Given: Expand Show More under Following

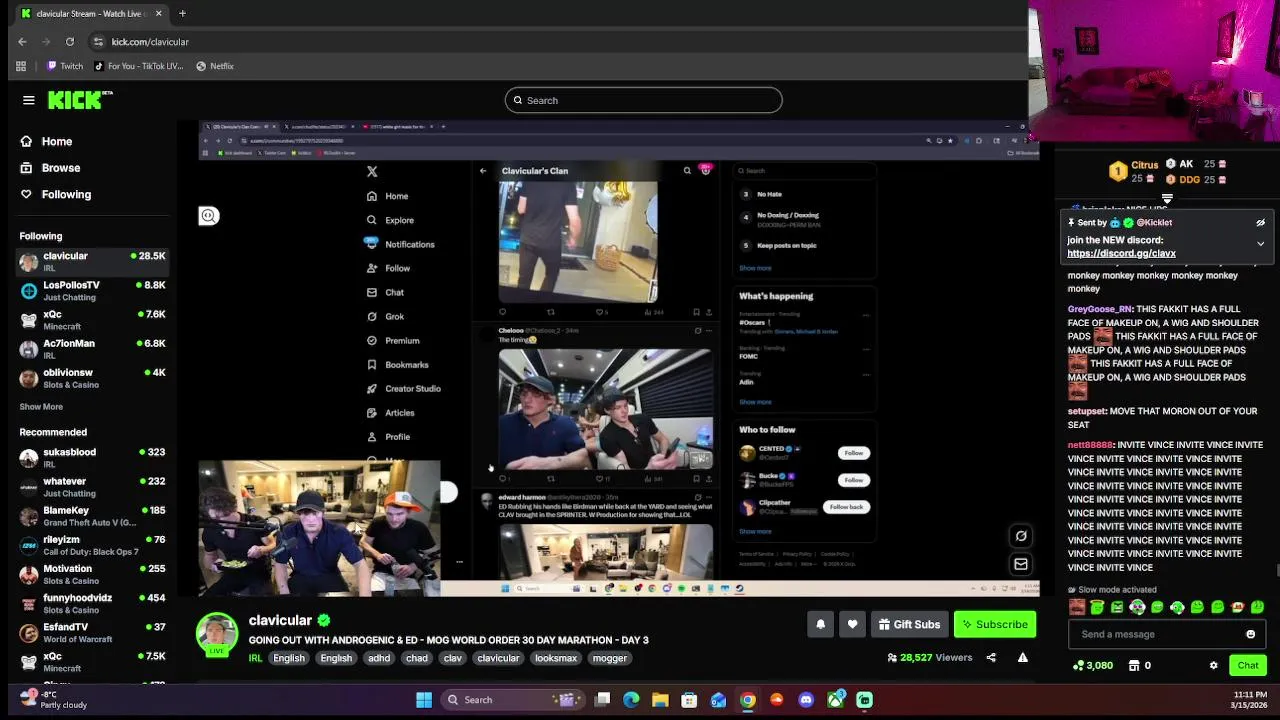Looking at the screenshot, I should (x=41, y=407).
